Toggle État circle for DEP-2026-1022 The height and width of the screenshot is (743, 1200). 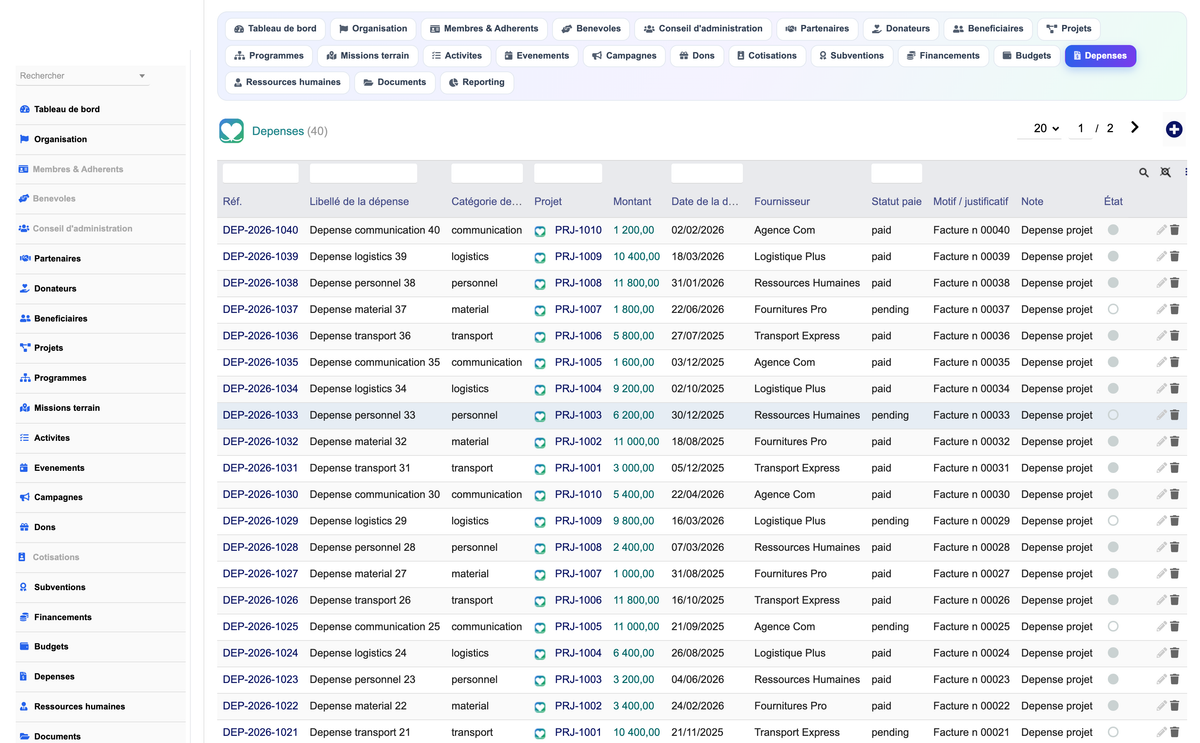click(x=1113, y=706)
